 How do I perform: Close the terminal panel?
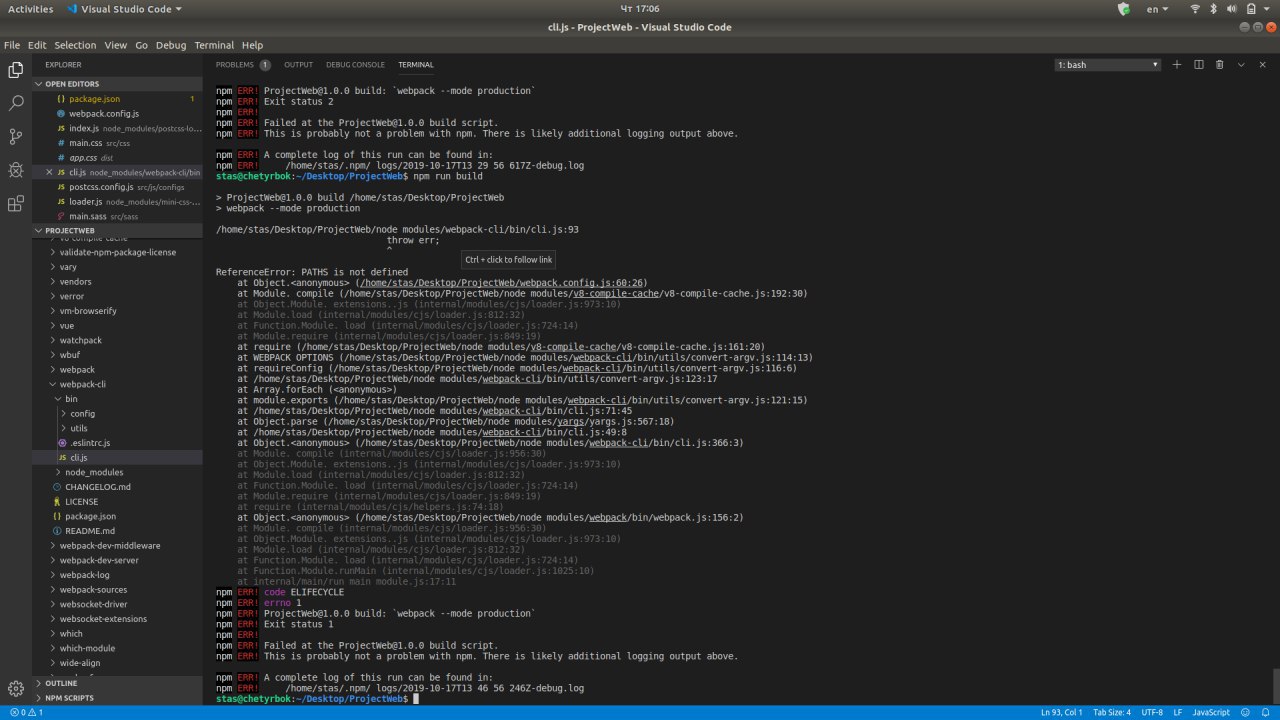click(1262, 64)
